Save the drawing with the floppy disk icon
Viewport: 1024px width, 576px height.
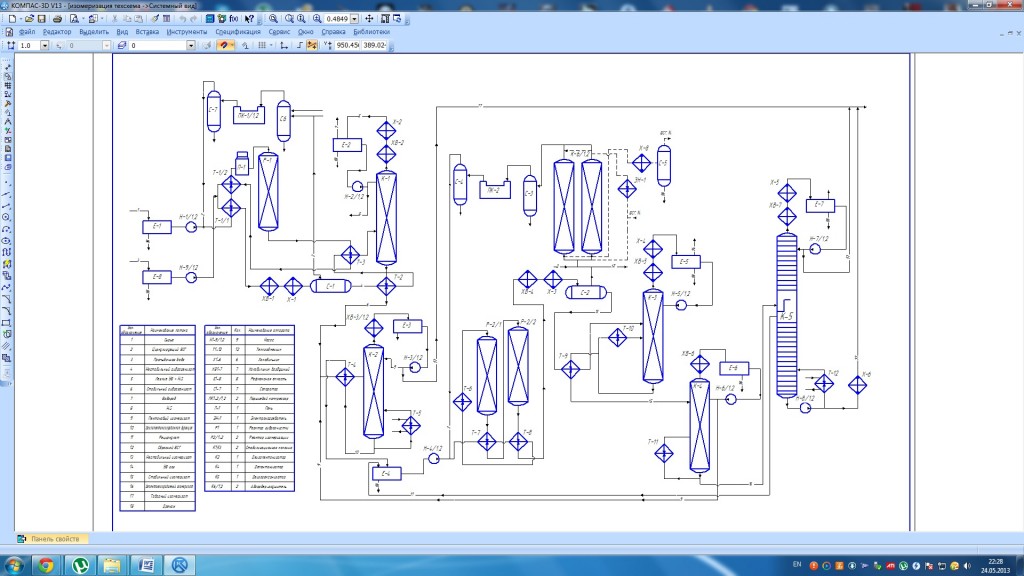point(41,19)
